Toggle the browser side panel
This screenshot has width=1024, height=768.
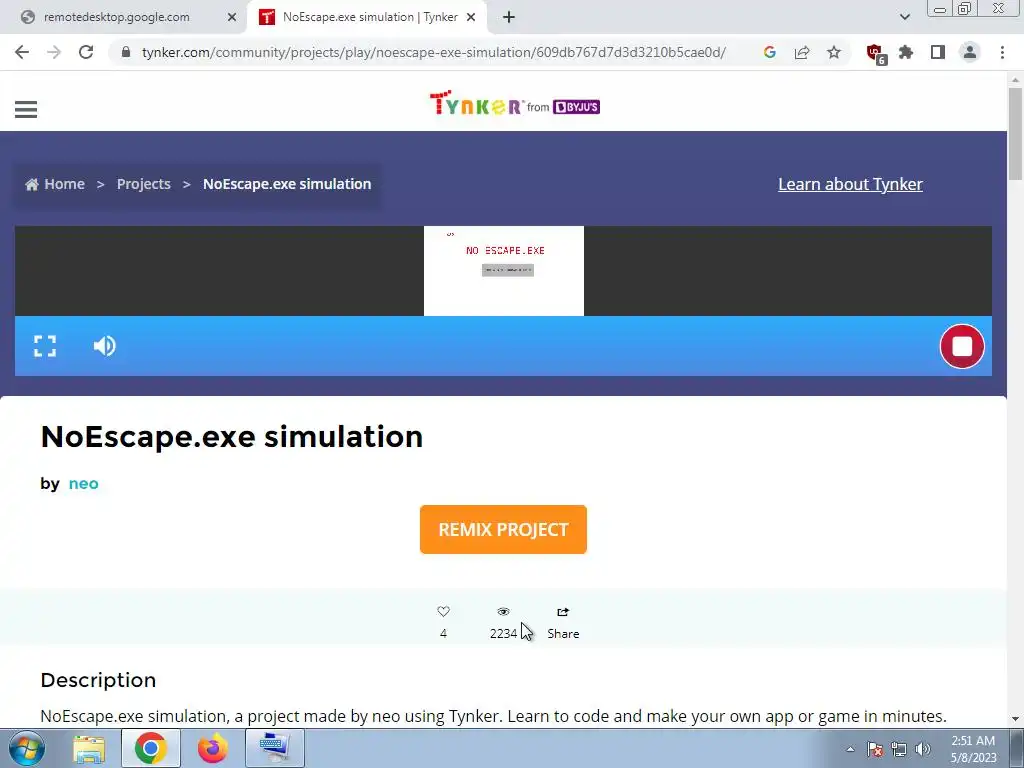(938, 52)
